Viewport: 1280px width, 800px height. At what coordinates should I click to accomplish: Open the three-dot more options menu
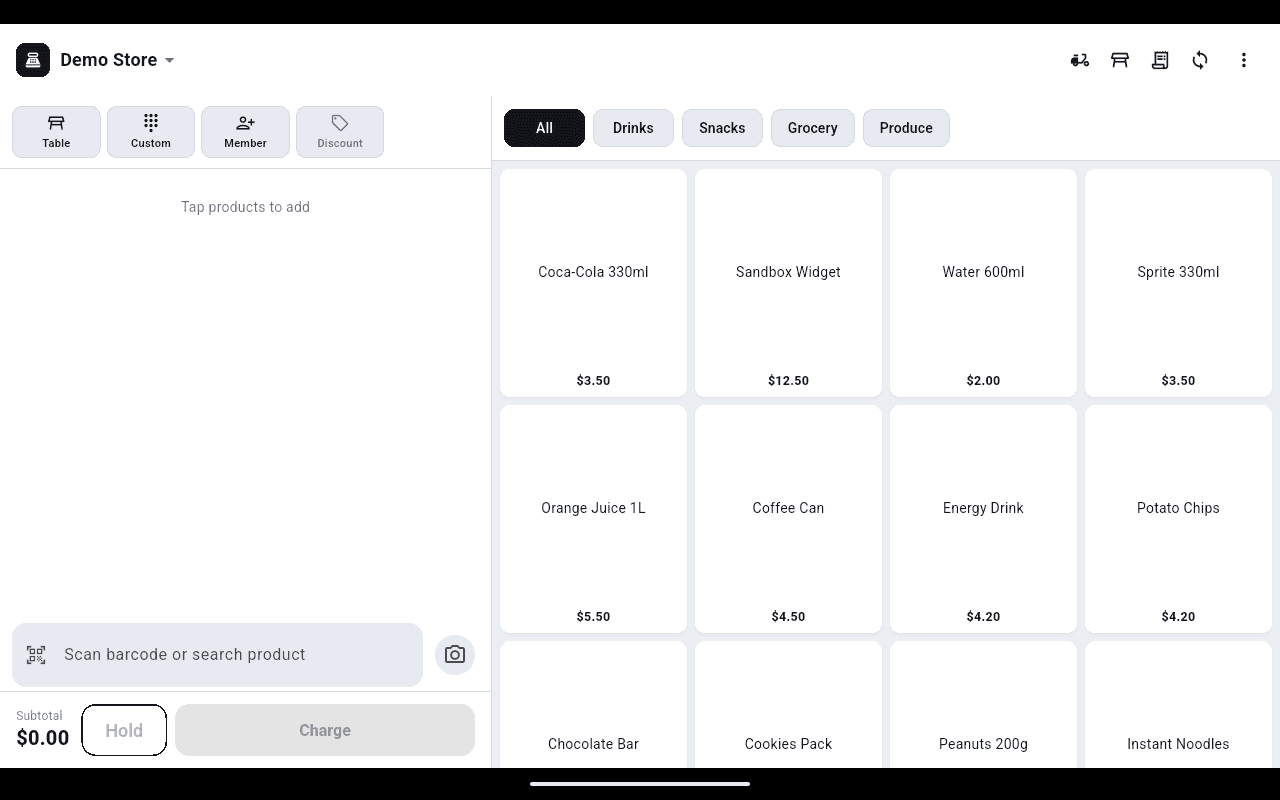1244,60
